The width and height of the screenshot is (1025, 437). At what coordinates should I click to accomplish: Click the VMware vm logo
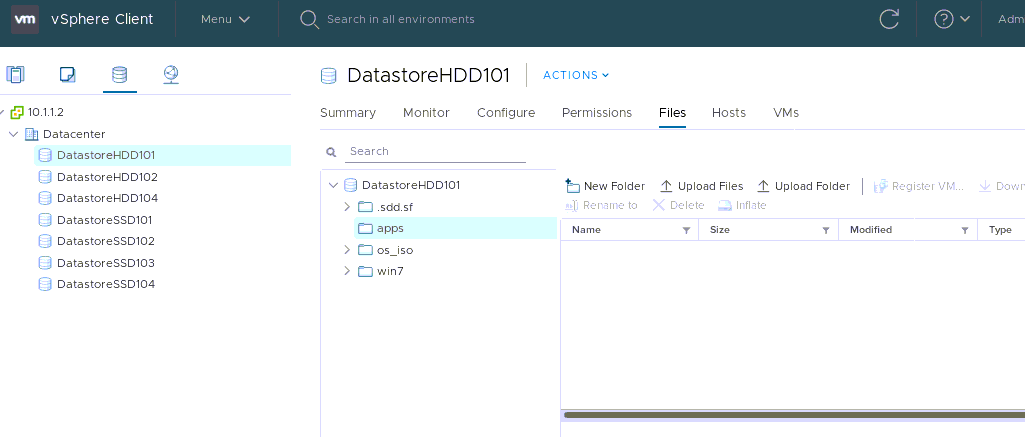(25, 19)
